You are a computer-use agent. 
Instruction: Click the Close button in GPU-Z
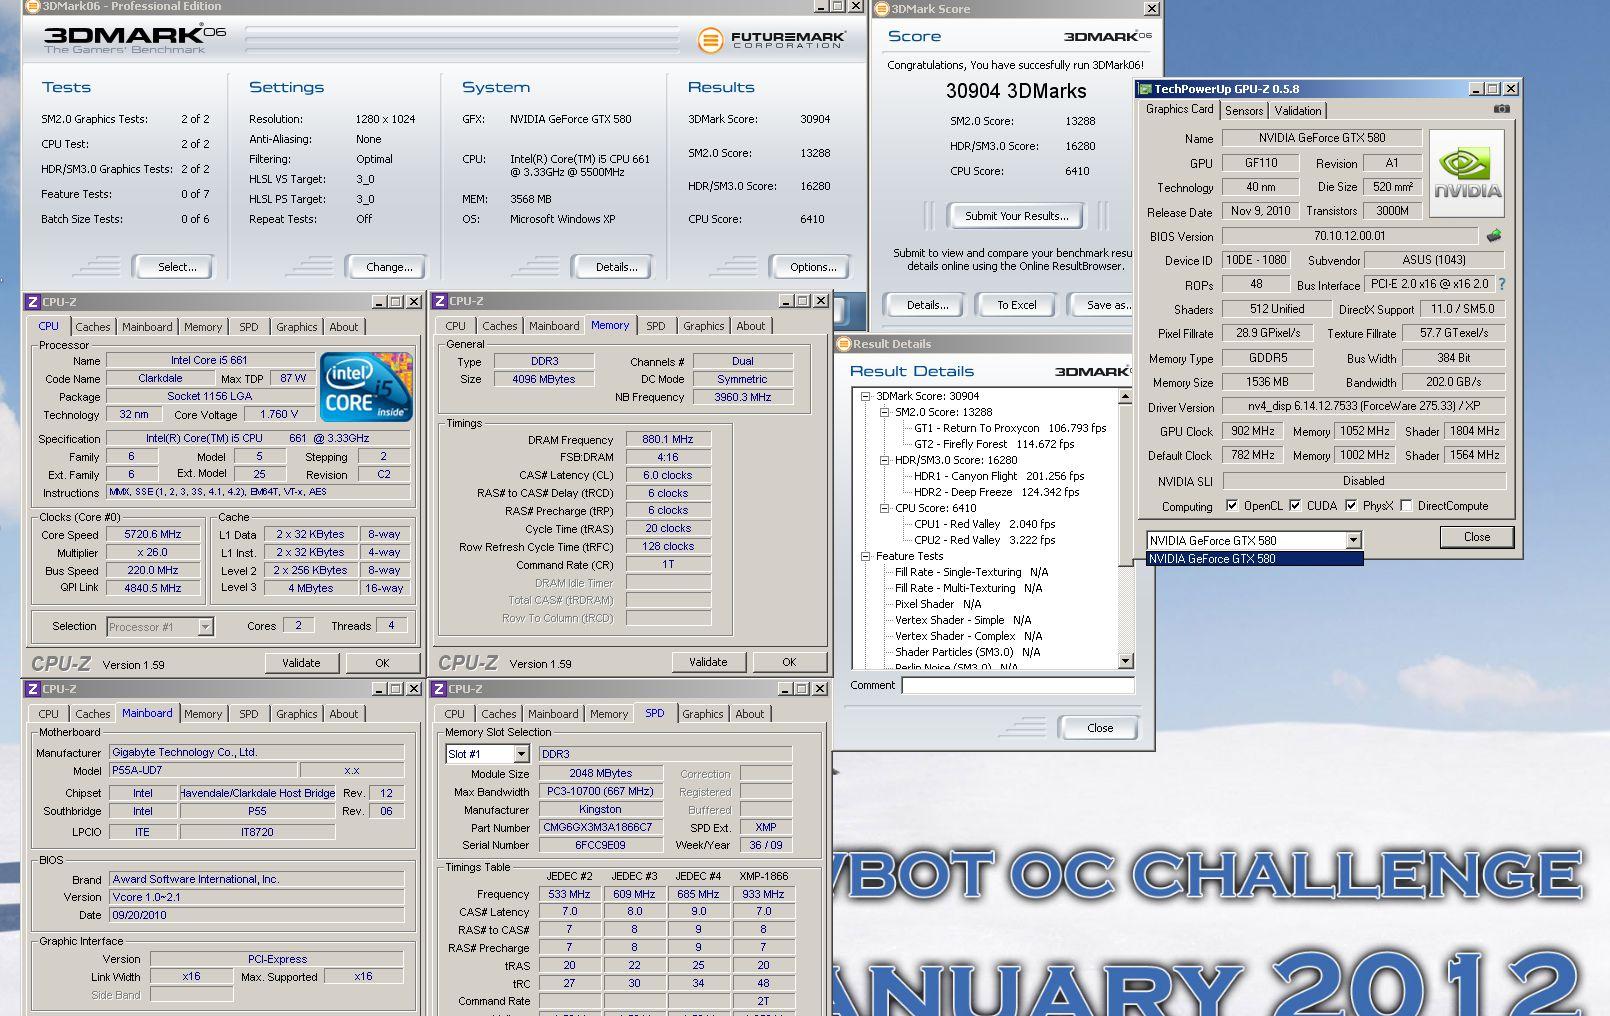click(x=1477, y=537)
